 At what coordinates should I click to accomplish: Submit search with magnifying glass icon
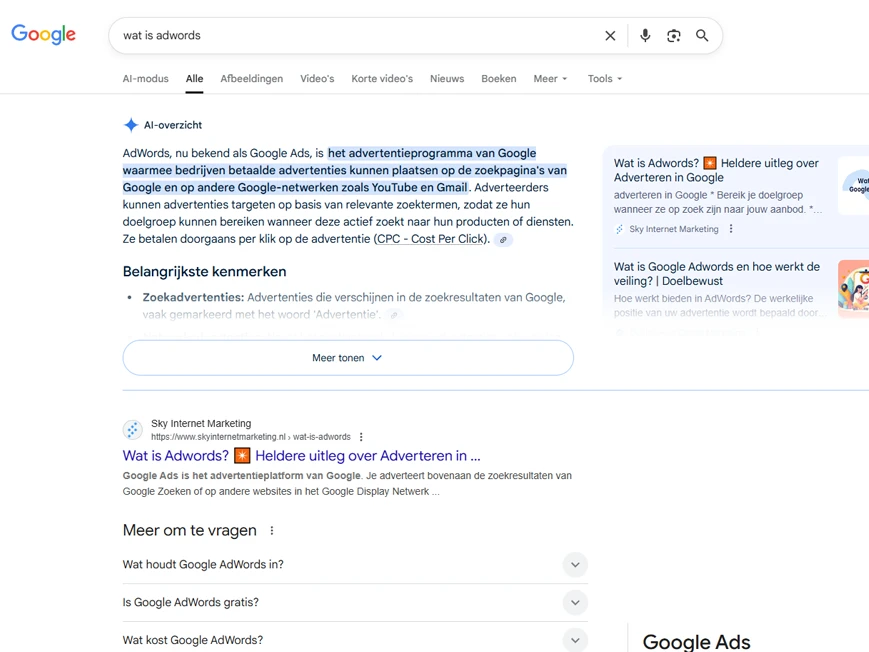tap(702, 35)
